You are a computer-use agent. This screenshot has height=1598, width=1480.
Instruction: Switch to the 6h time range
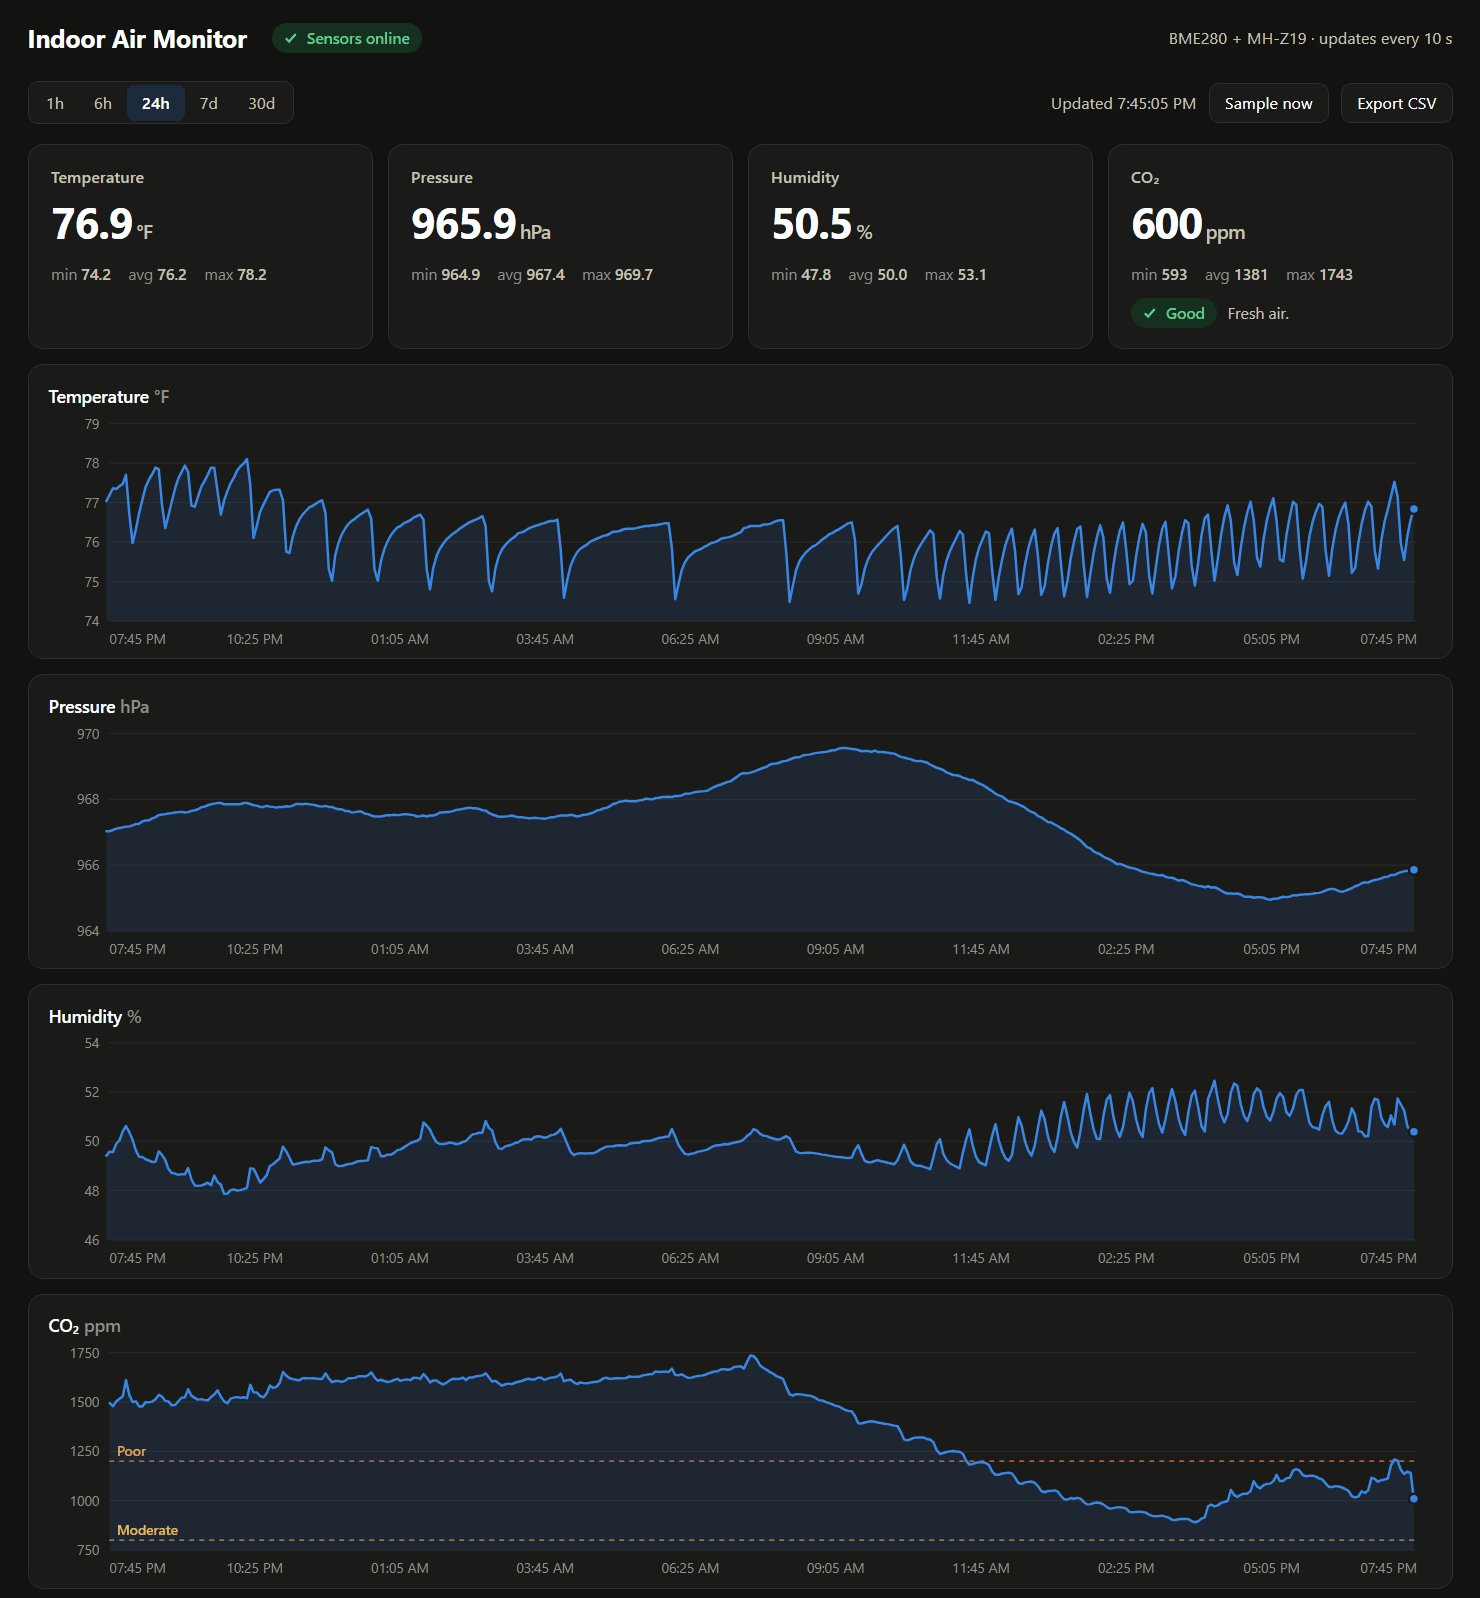103,103
